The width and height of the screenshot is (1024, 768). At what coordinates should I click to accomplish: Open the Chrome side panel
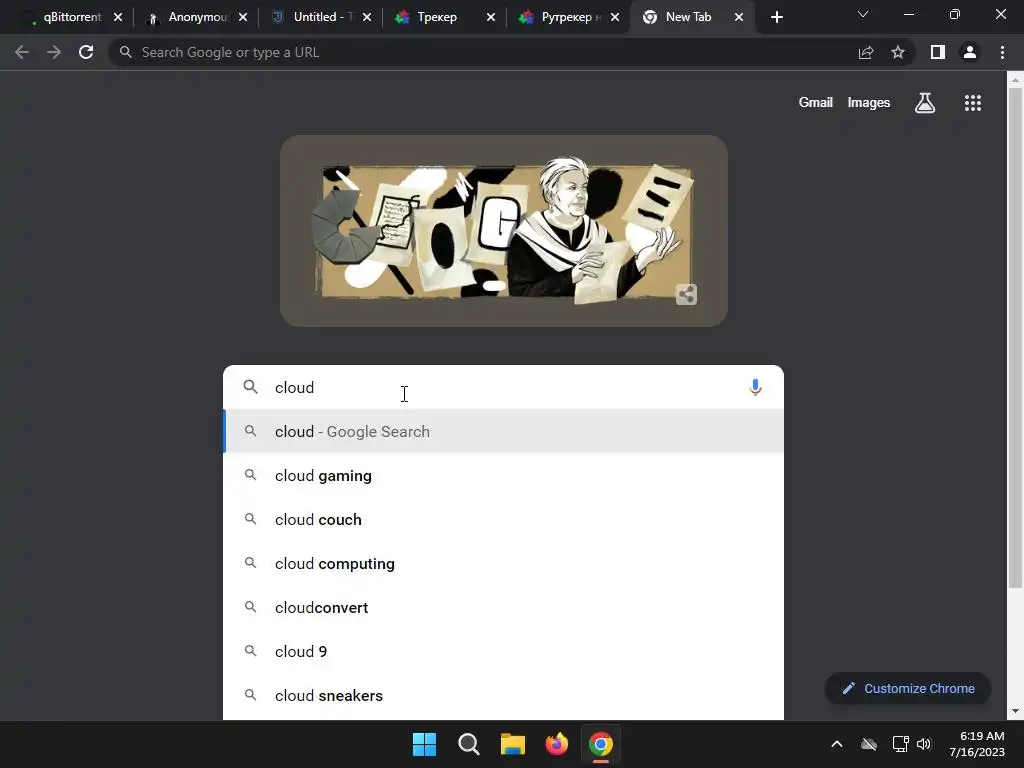938,52
